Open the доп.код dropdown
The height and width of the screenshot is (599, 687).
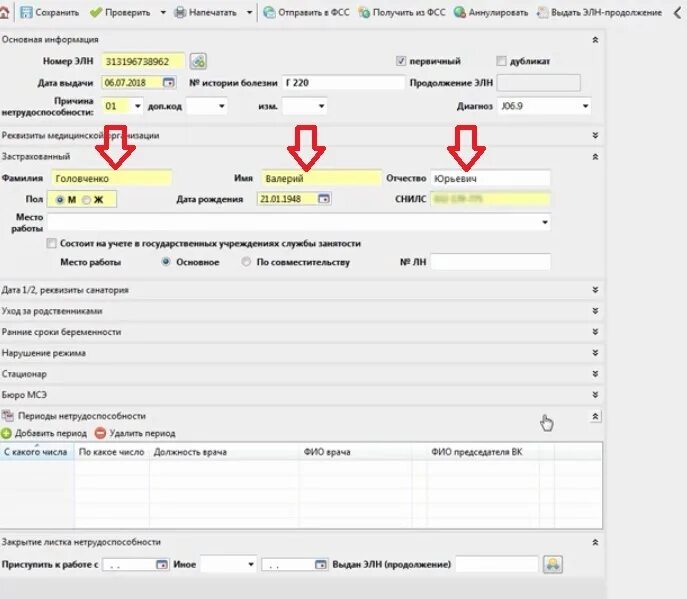tap(222, 106)
